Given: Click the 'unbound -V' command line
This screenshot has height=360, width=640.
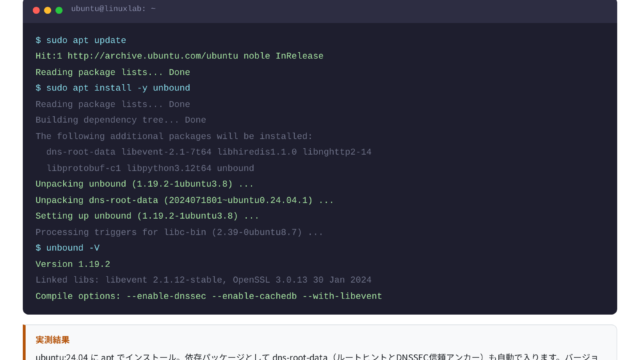Looking at the screenshot, I should coord(67,248).
